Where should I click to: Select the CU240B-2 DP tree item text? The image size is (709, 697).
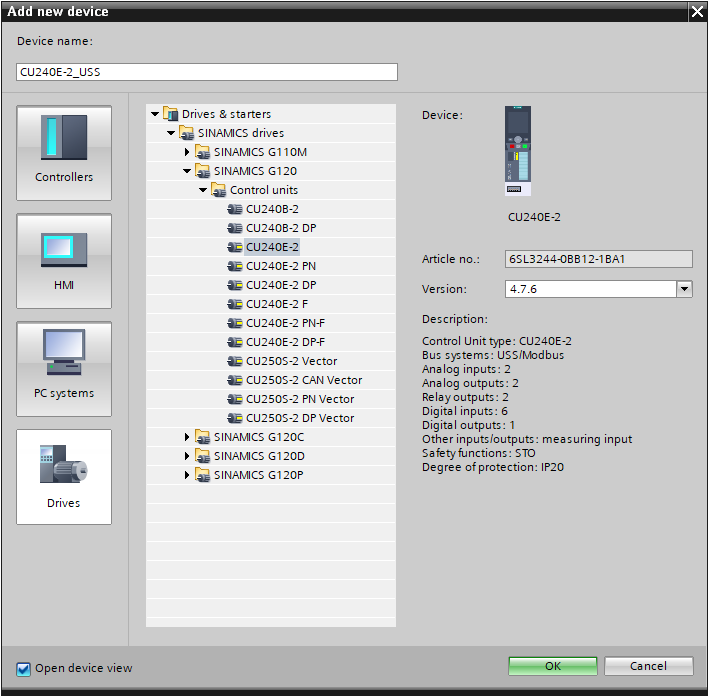click(281, 228)
